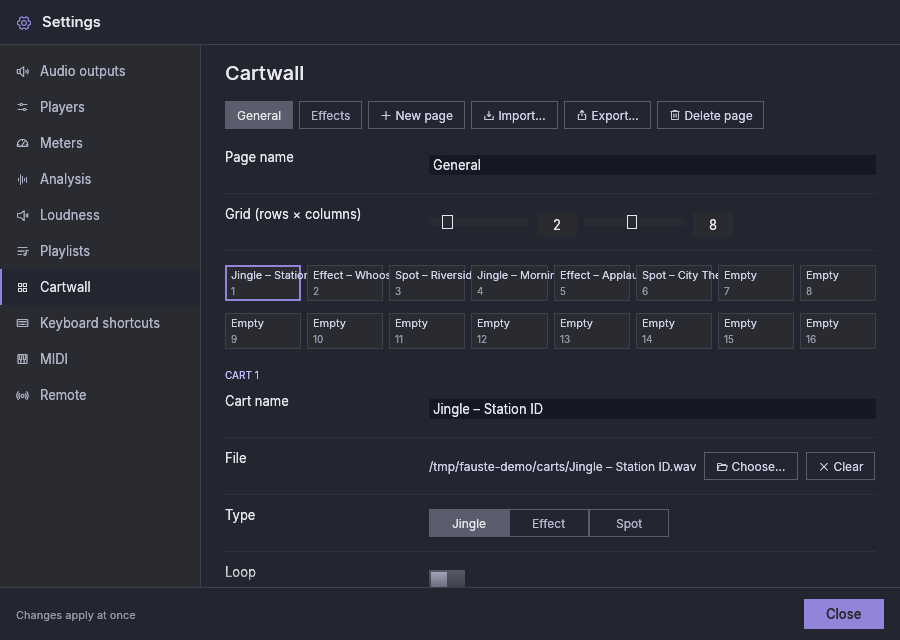Select cart 3 Spot – Riverside

click(x=427, y=283)
